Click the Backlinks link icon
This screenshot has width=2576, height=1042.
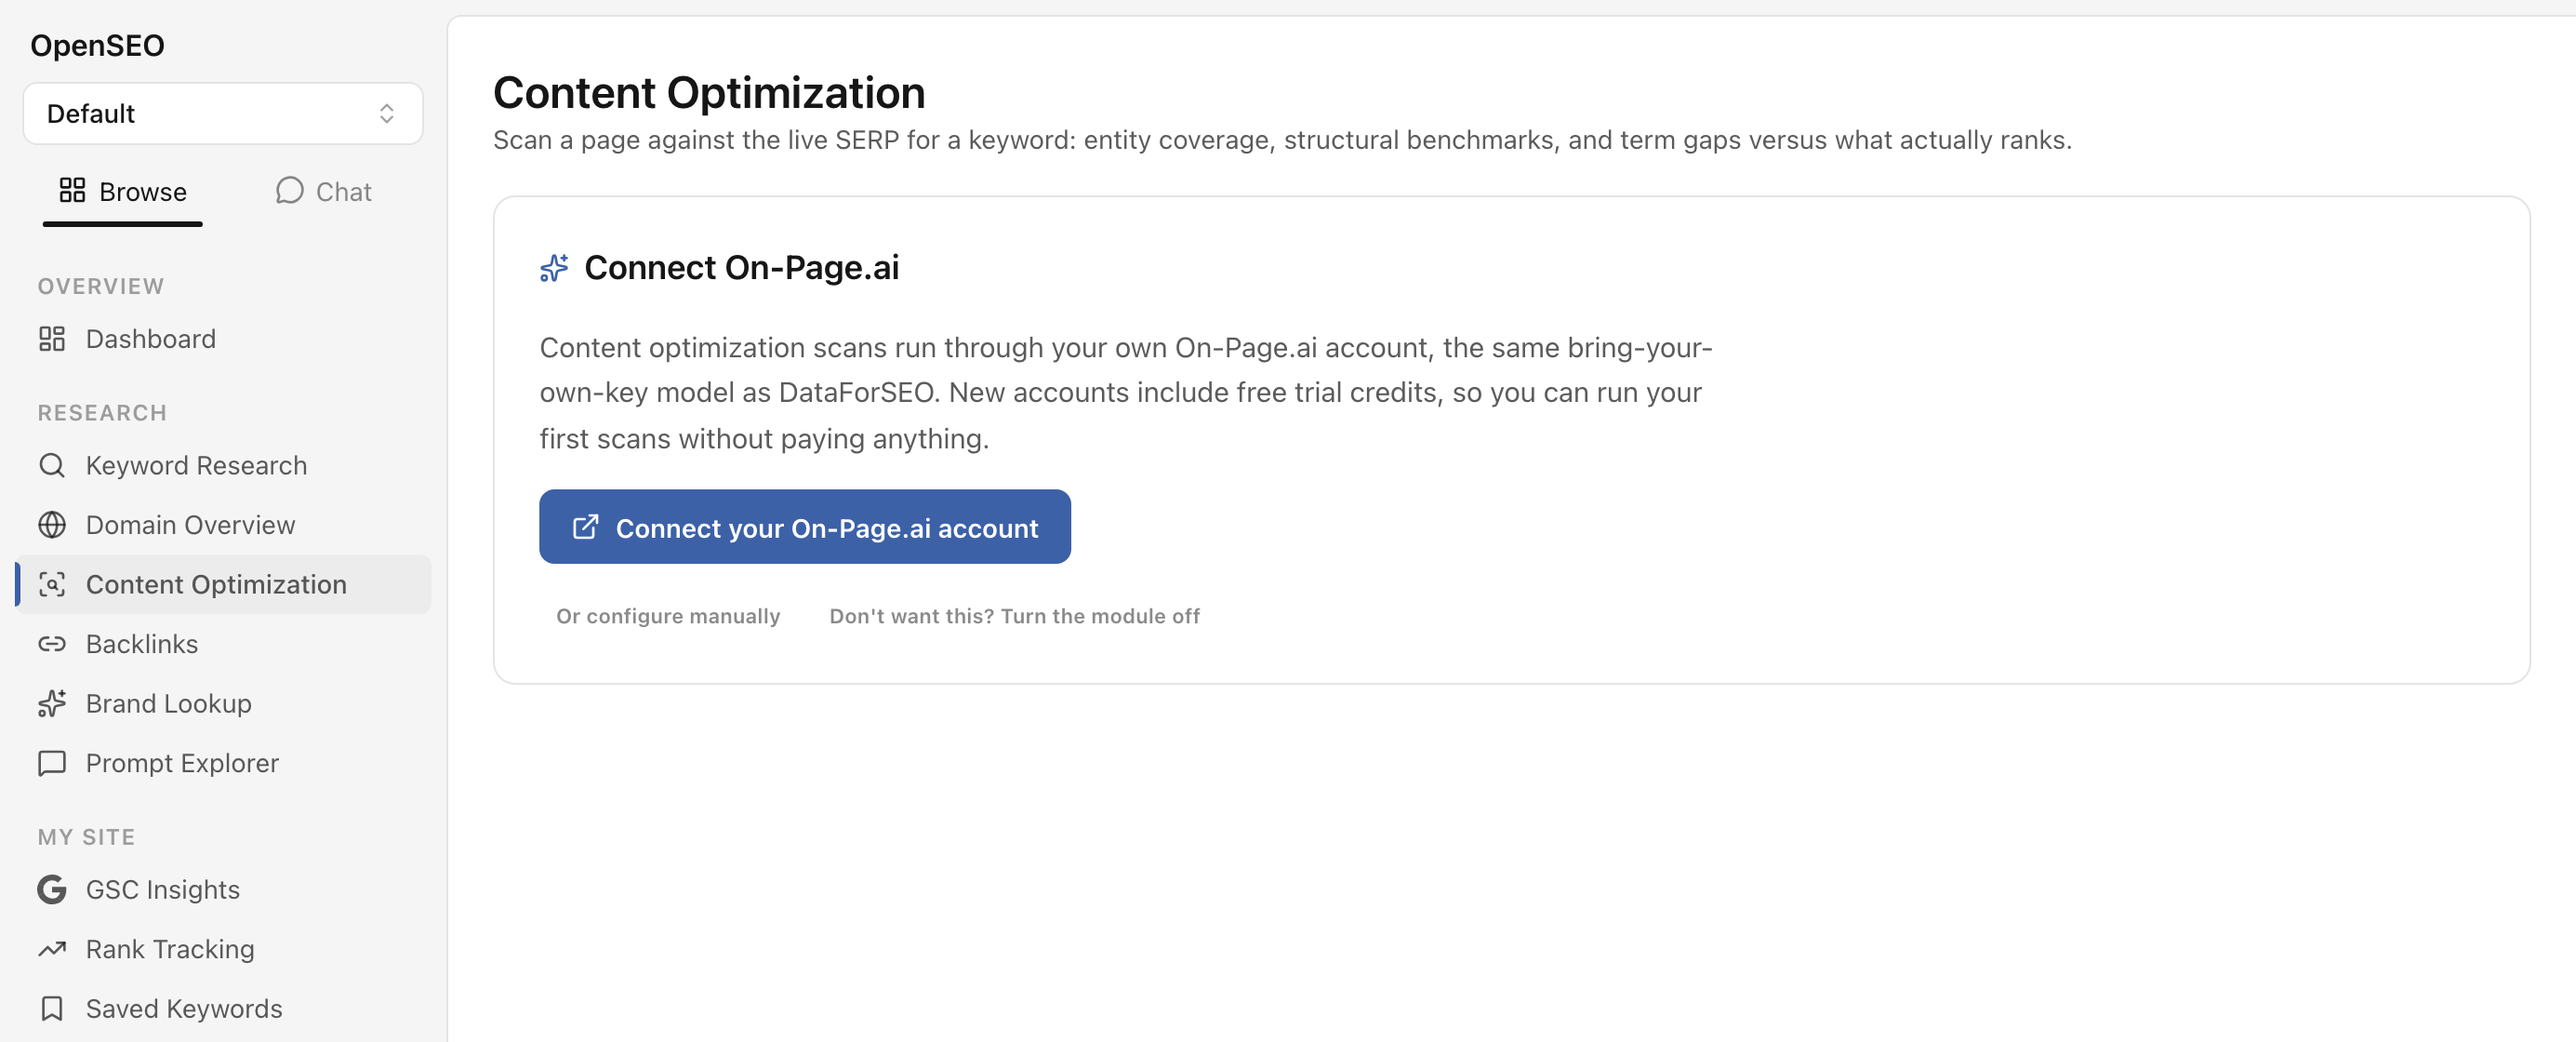point(52,644)
